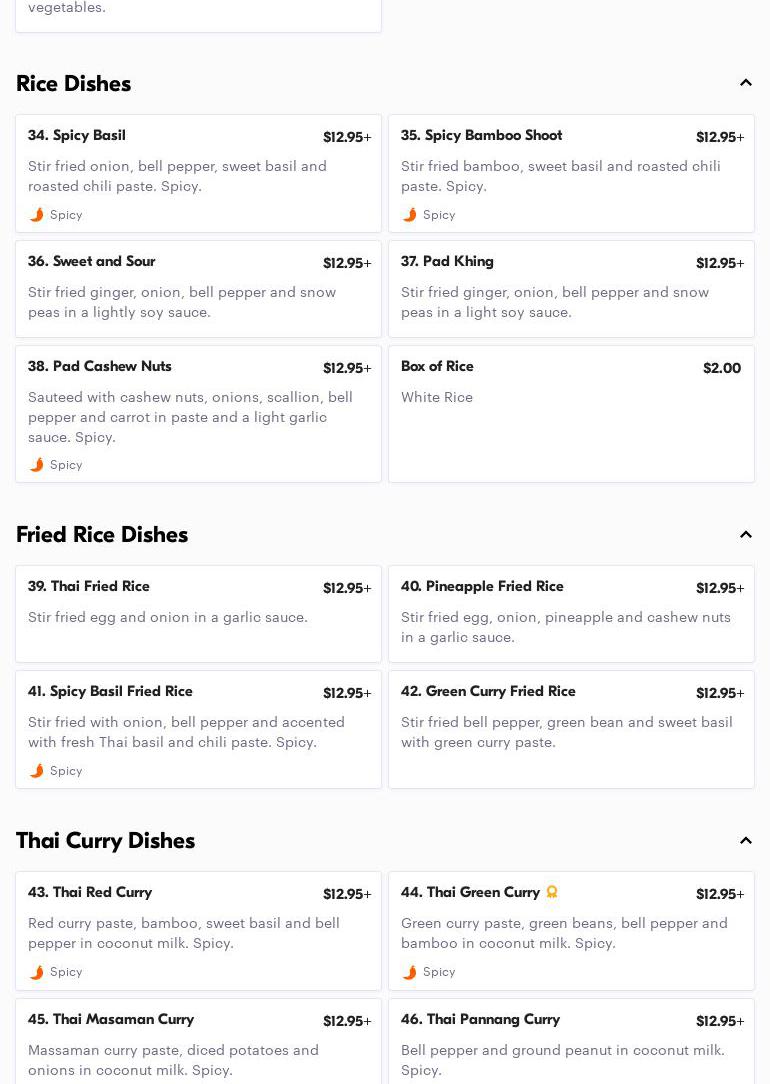Select the Box of Rice item
Screen dimensions: 770x1084
[571, 414]
